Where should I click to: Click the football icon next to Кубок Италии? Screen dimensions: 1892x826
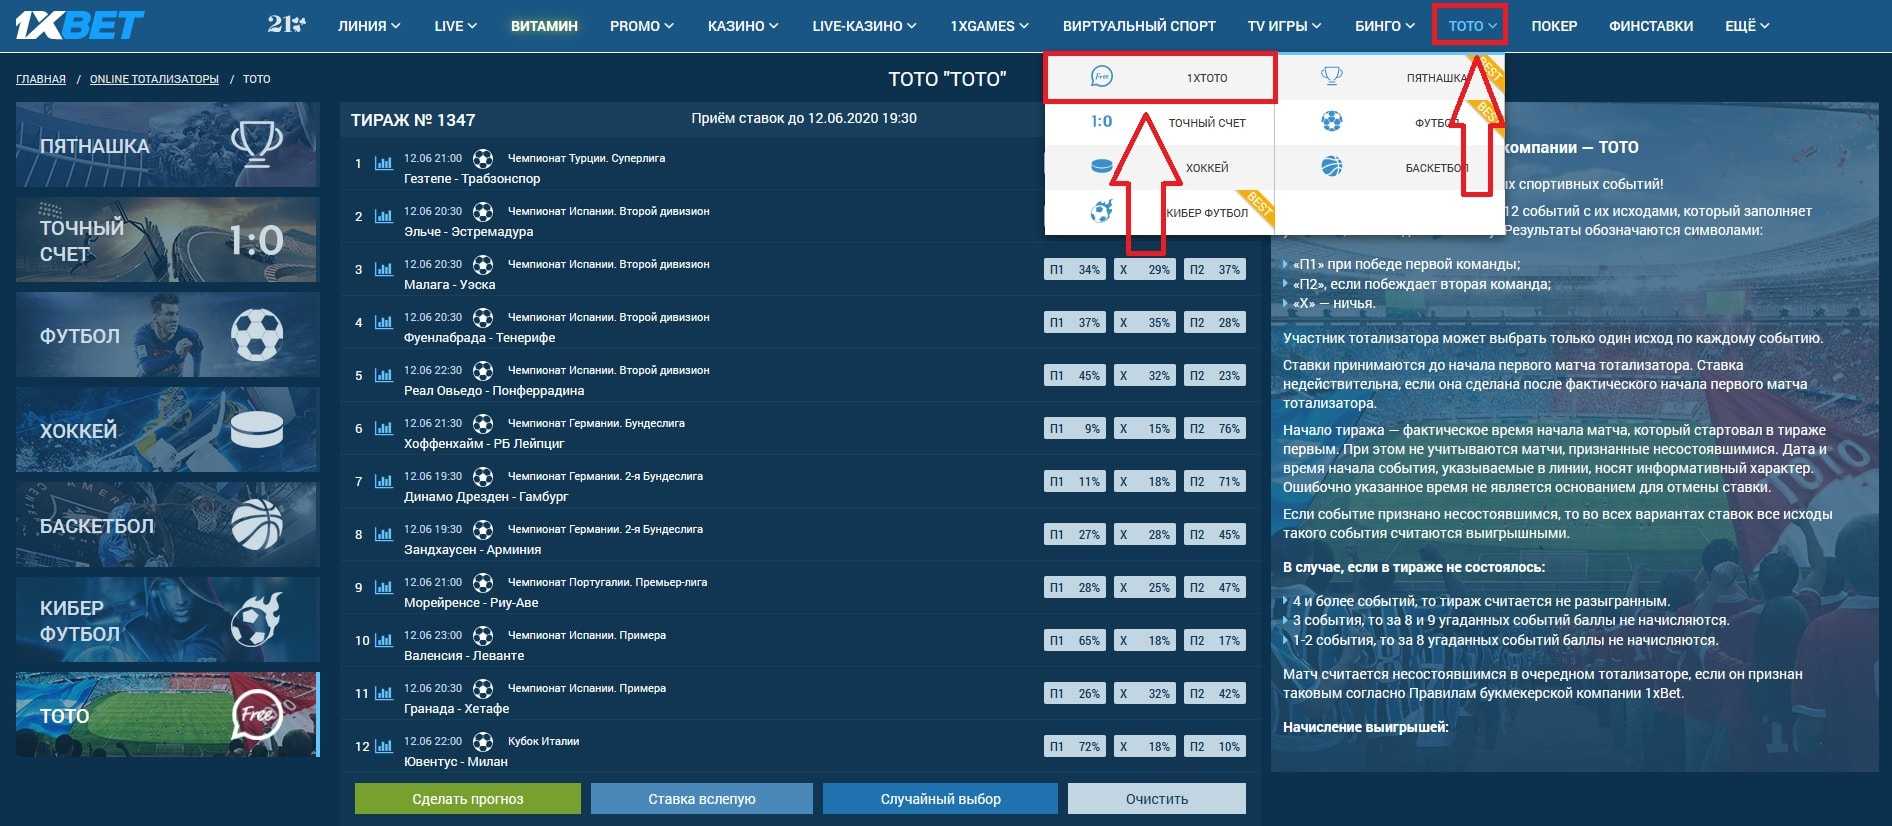pos(483,741)
